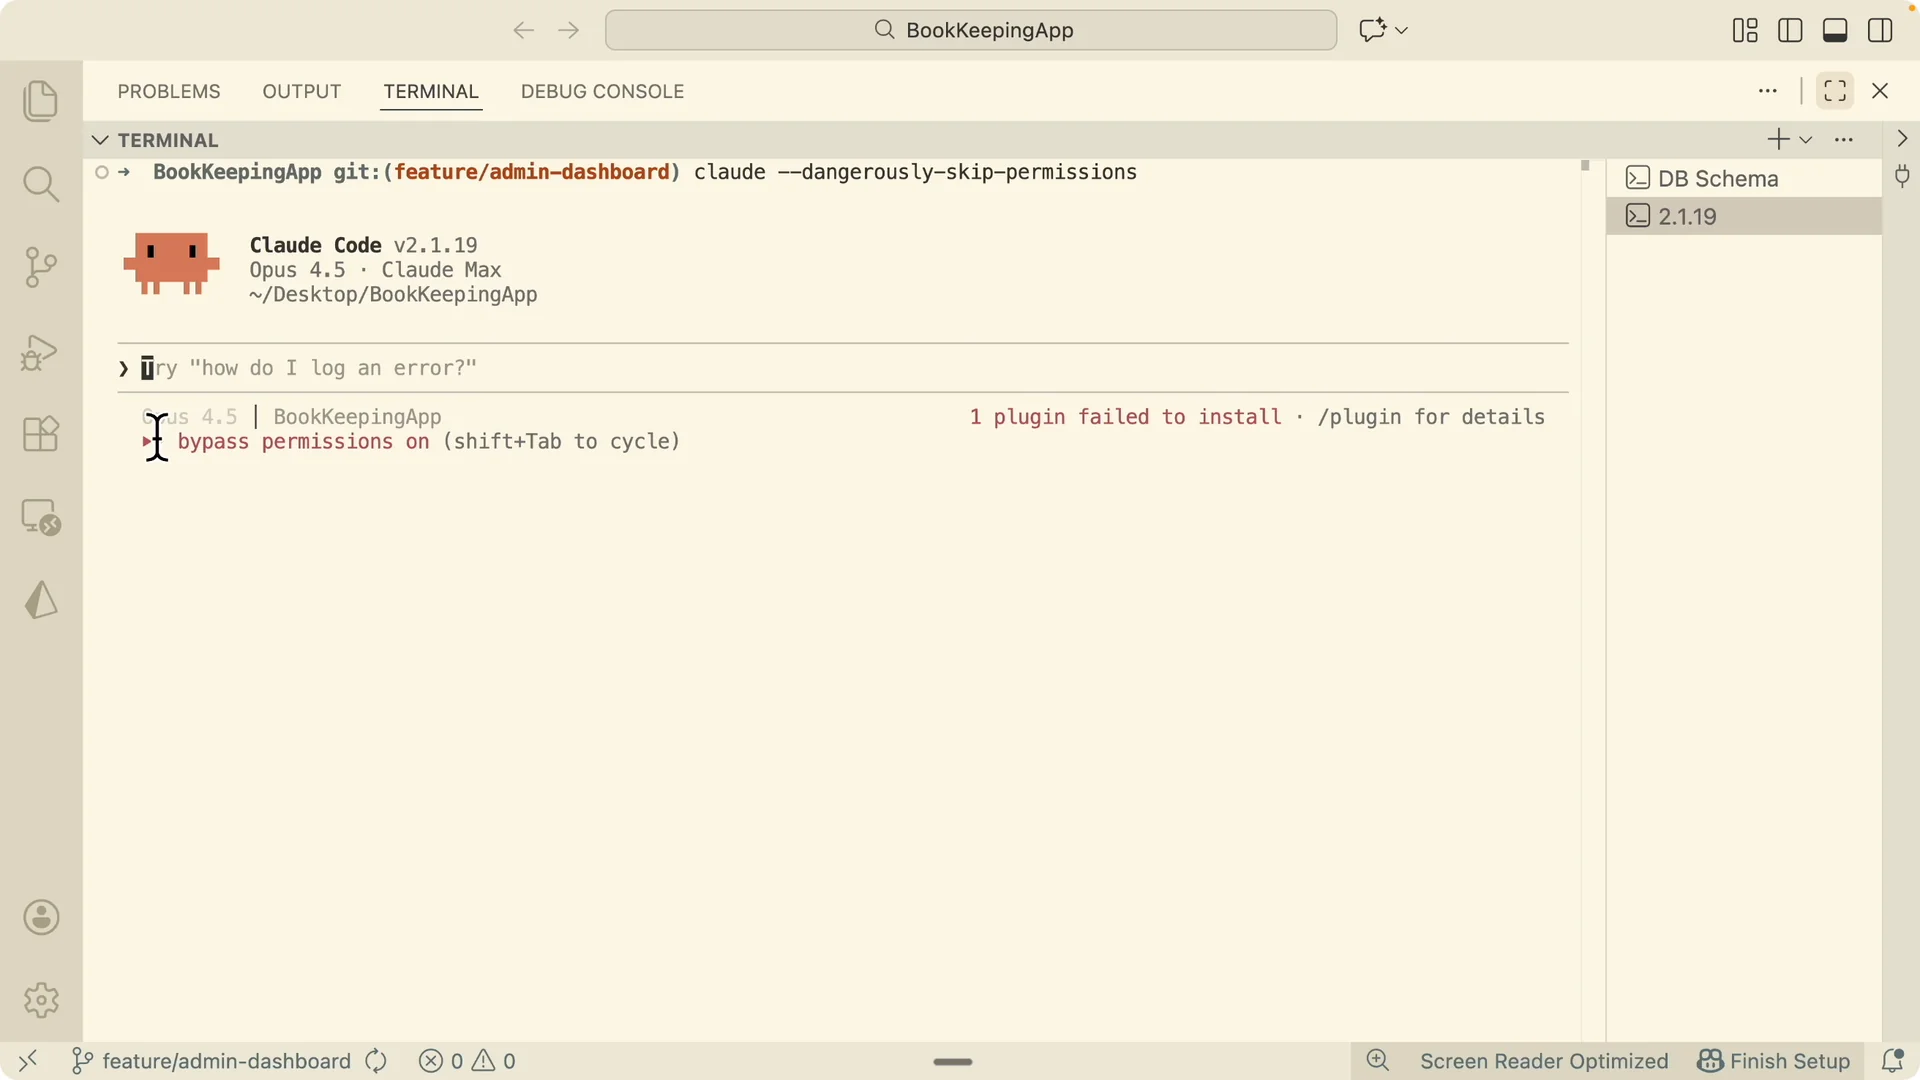Viewport: 1920px width, 1080px height.
Task: Click the '1 plugin failed to install' message
Action: pos(1125,417)
